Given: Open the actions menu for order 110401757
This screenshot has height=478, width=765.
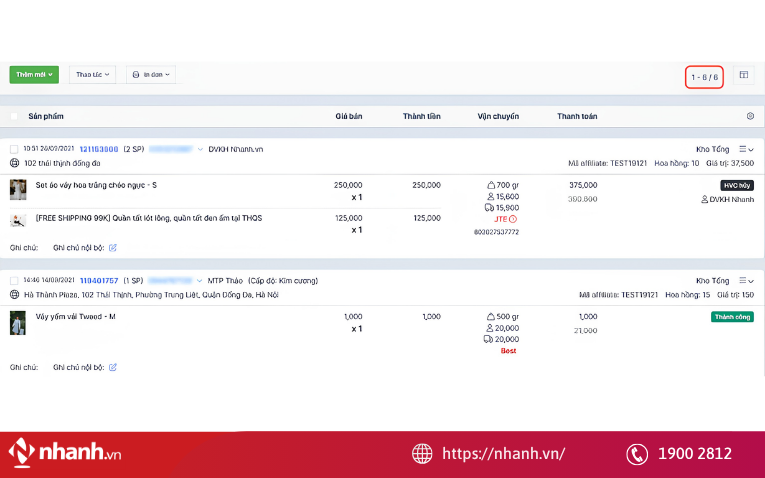Looking at the screenshot, I should (x=746, y=281).
